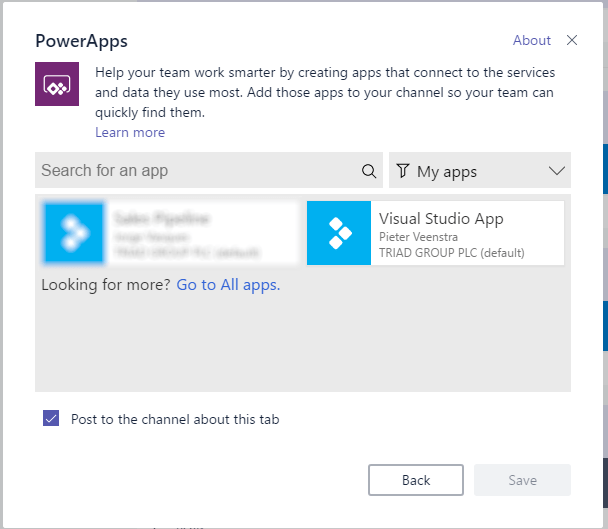This screenshot has width=608, height=529.
Task: Close the PowerApps dialog
Action: click(572, 40)
